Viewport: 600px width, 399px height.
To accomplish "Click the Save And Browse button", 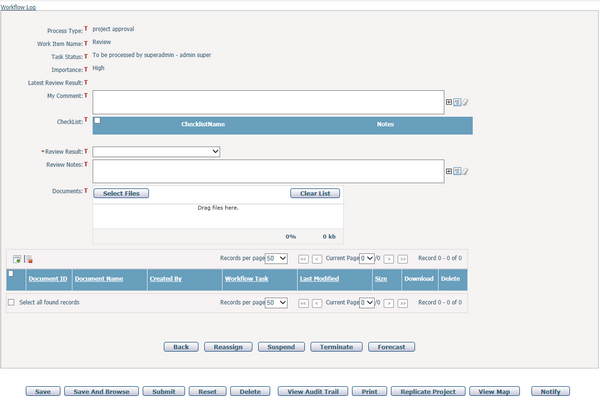I will click(x=101, y=391).
